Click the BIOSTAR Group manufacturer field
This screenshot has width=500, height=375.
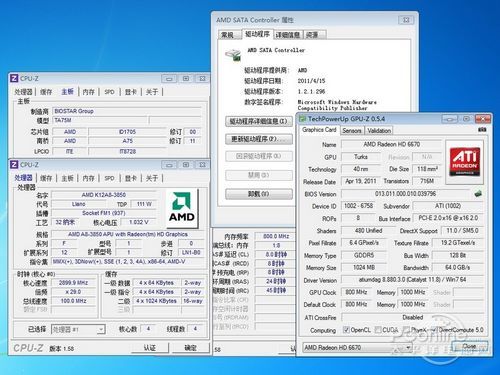point(127,111)
